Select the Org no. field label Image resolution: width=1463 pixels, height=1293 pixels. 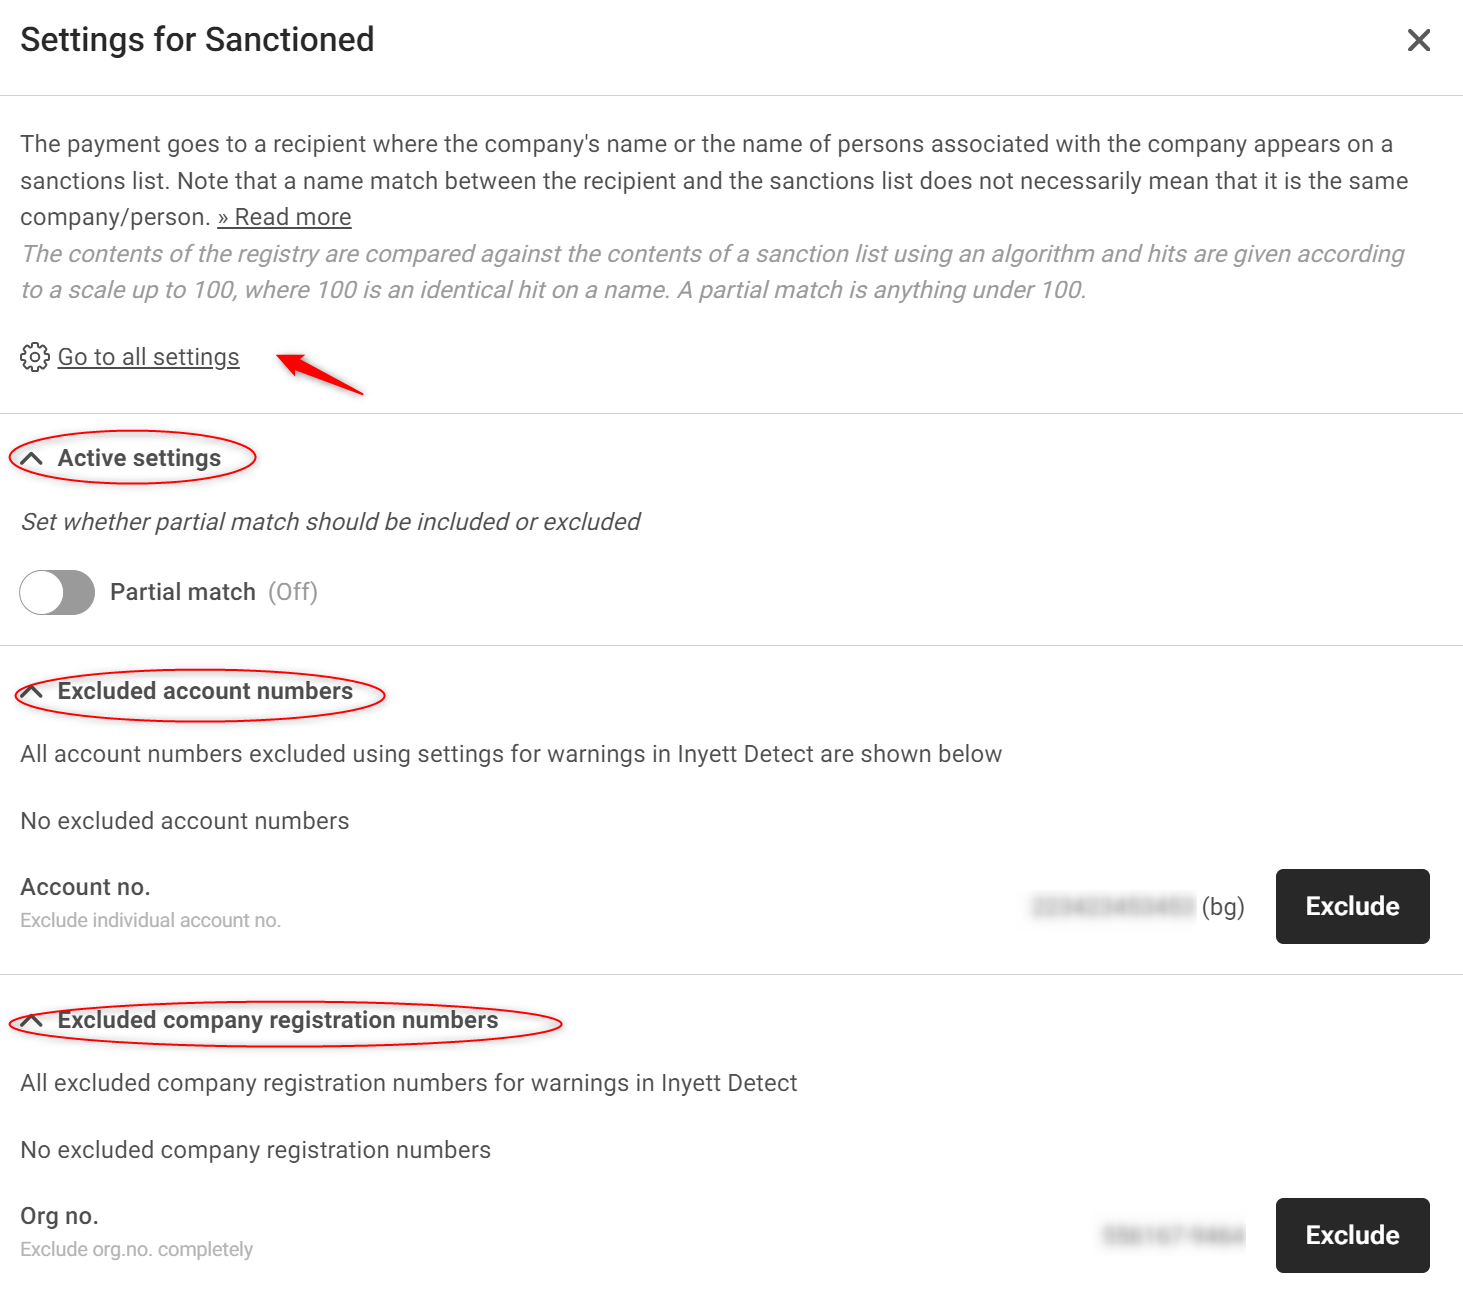click(x=58, y=1216)
